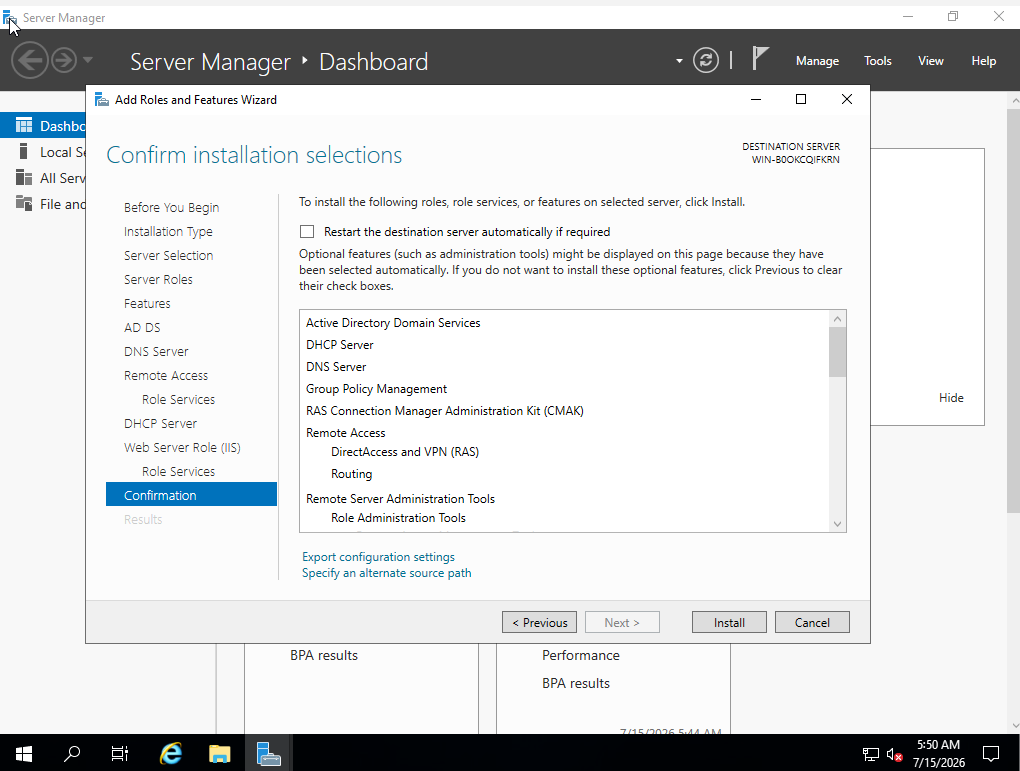Open the Help menu
The width and height of the screenshot is (1020, 771).
click(x=984, y=61)
